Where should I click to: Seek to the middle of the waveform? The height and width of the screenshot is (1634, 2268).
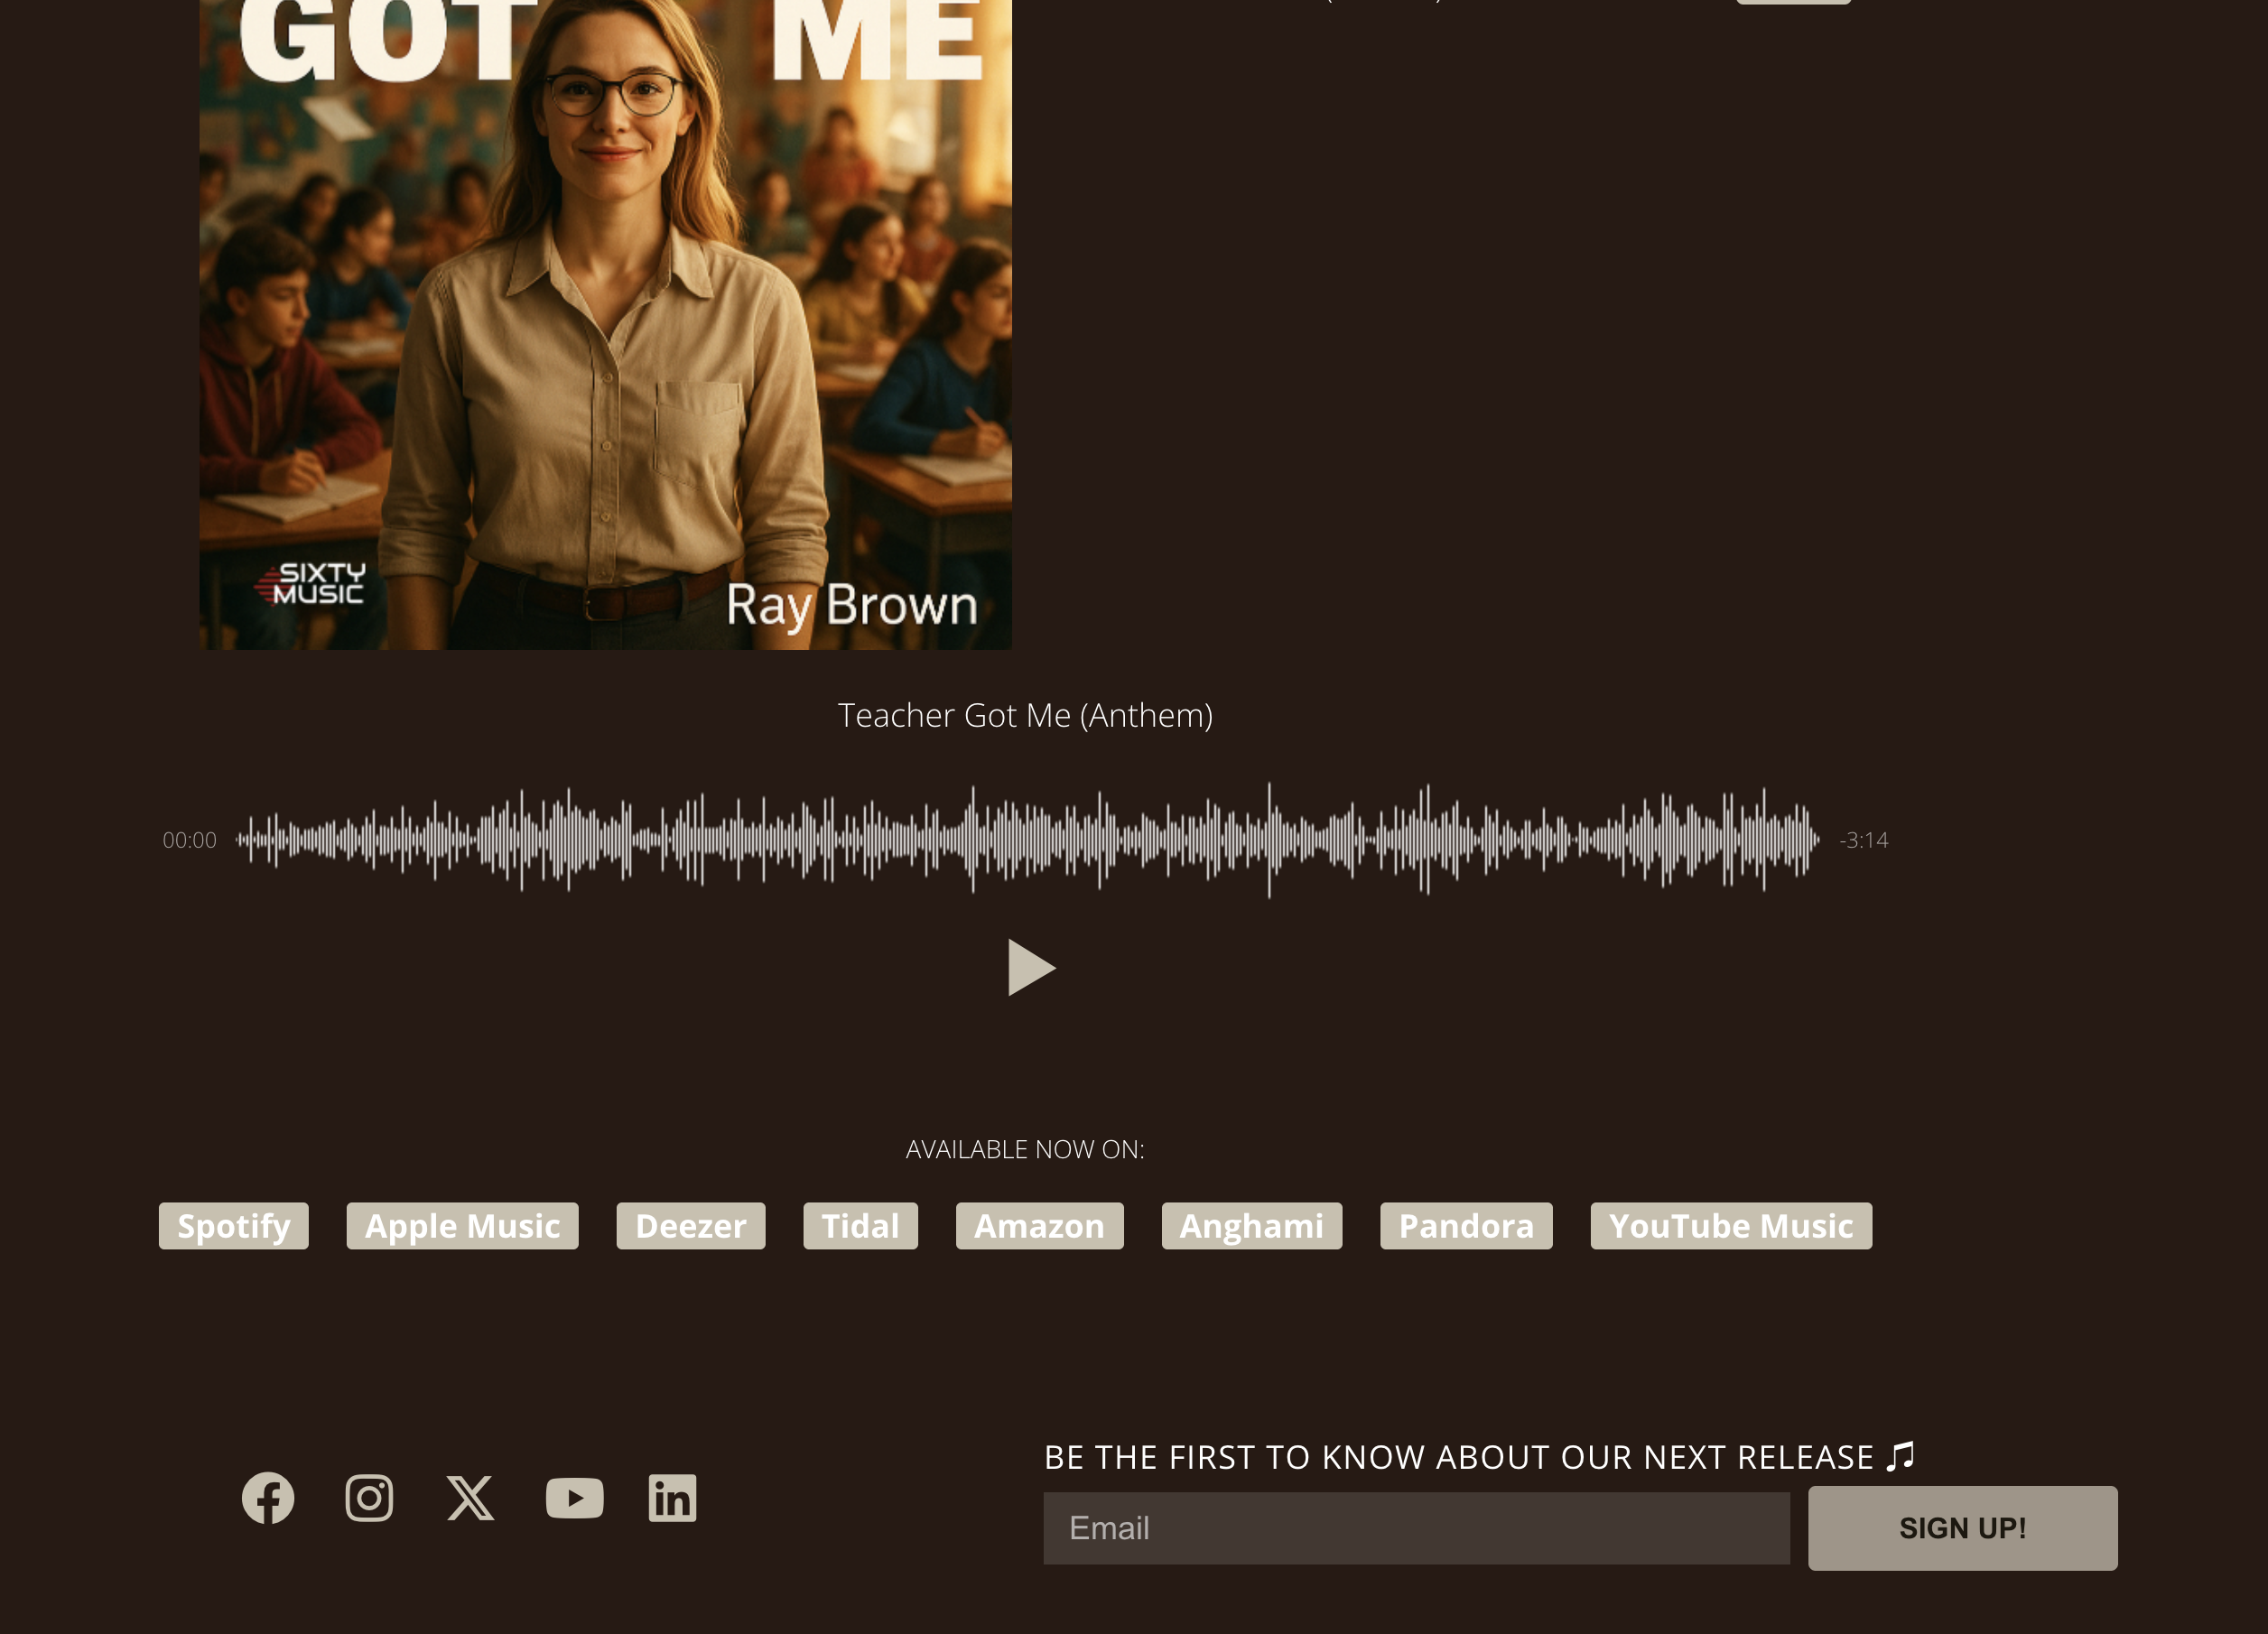pos(1028,840)
